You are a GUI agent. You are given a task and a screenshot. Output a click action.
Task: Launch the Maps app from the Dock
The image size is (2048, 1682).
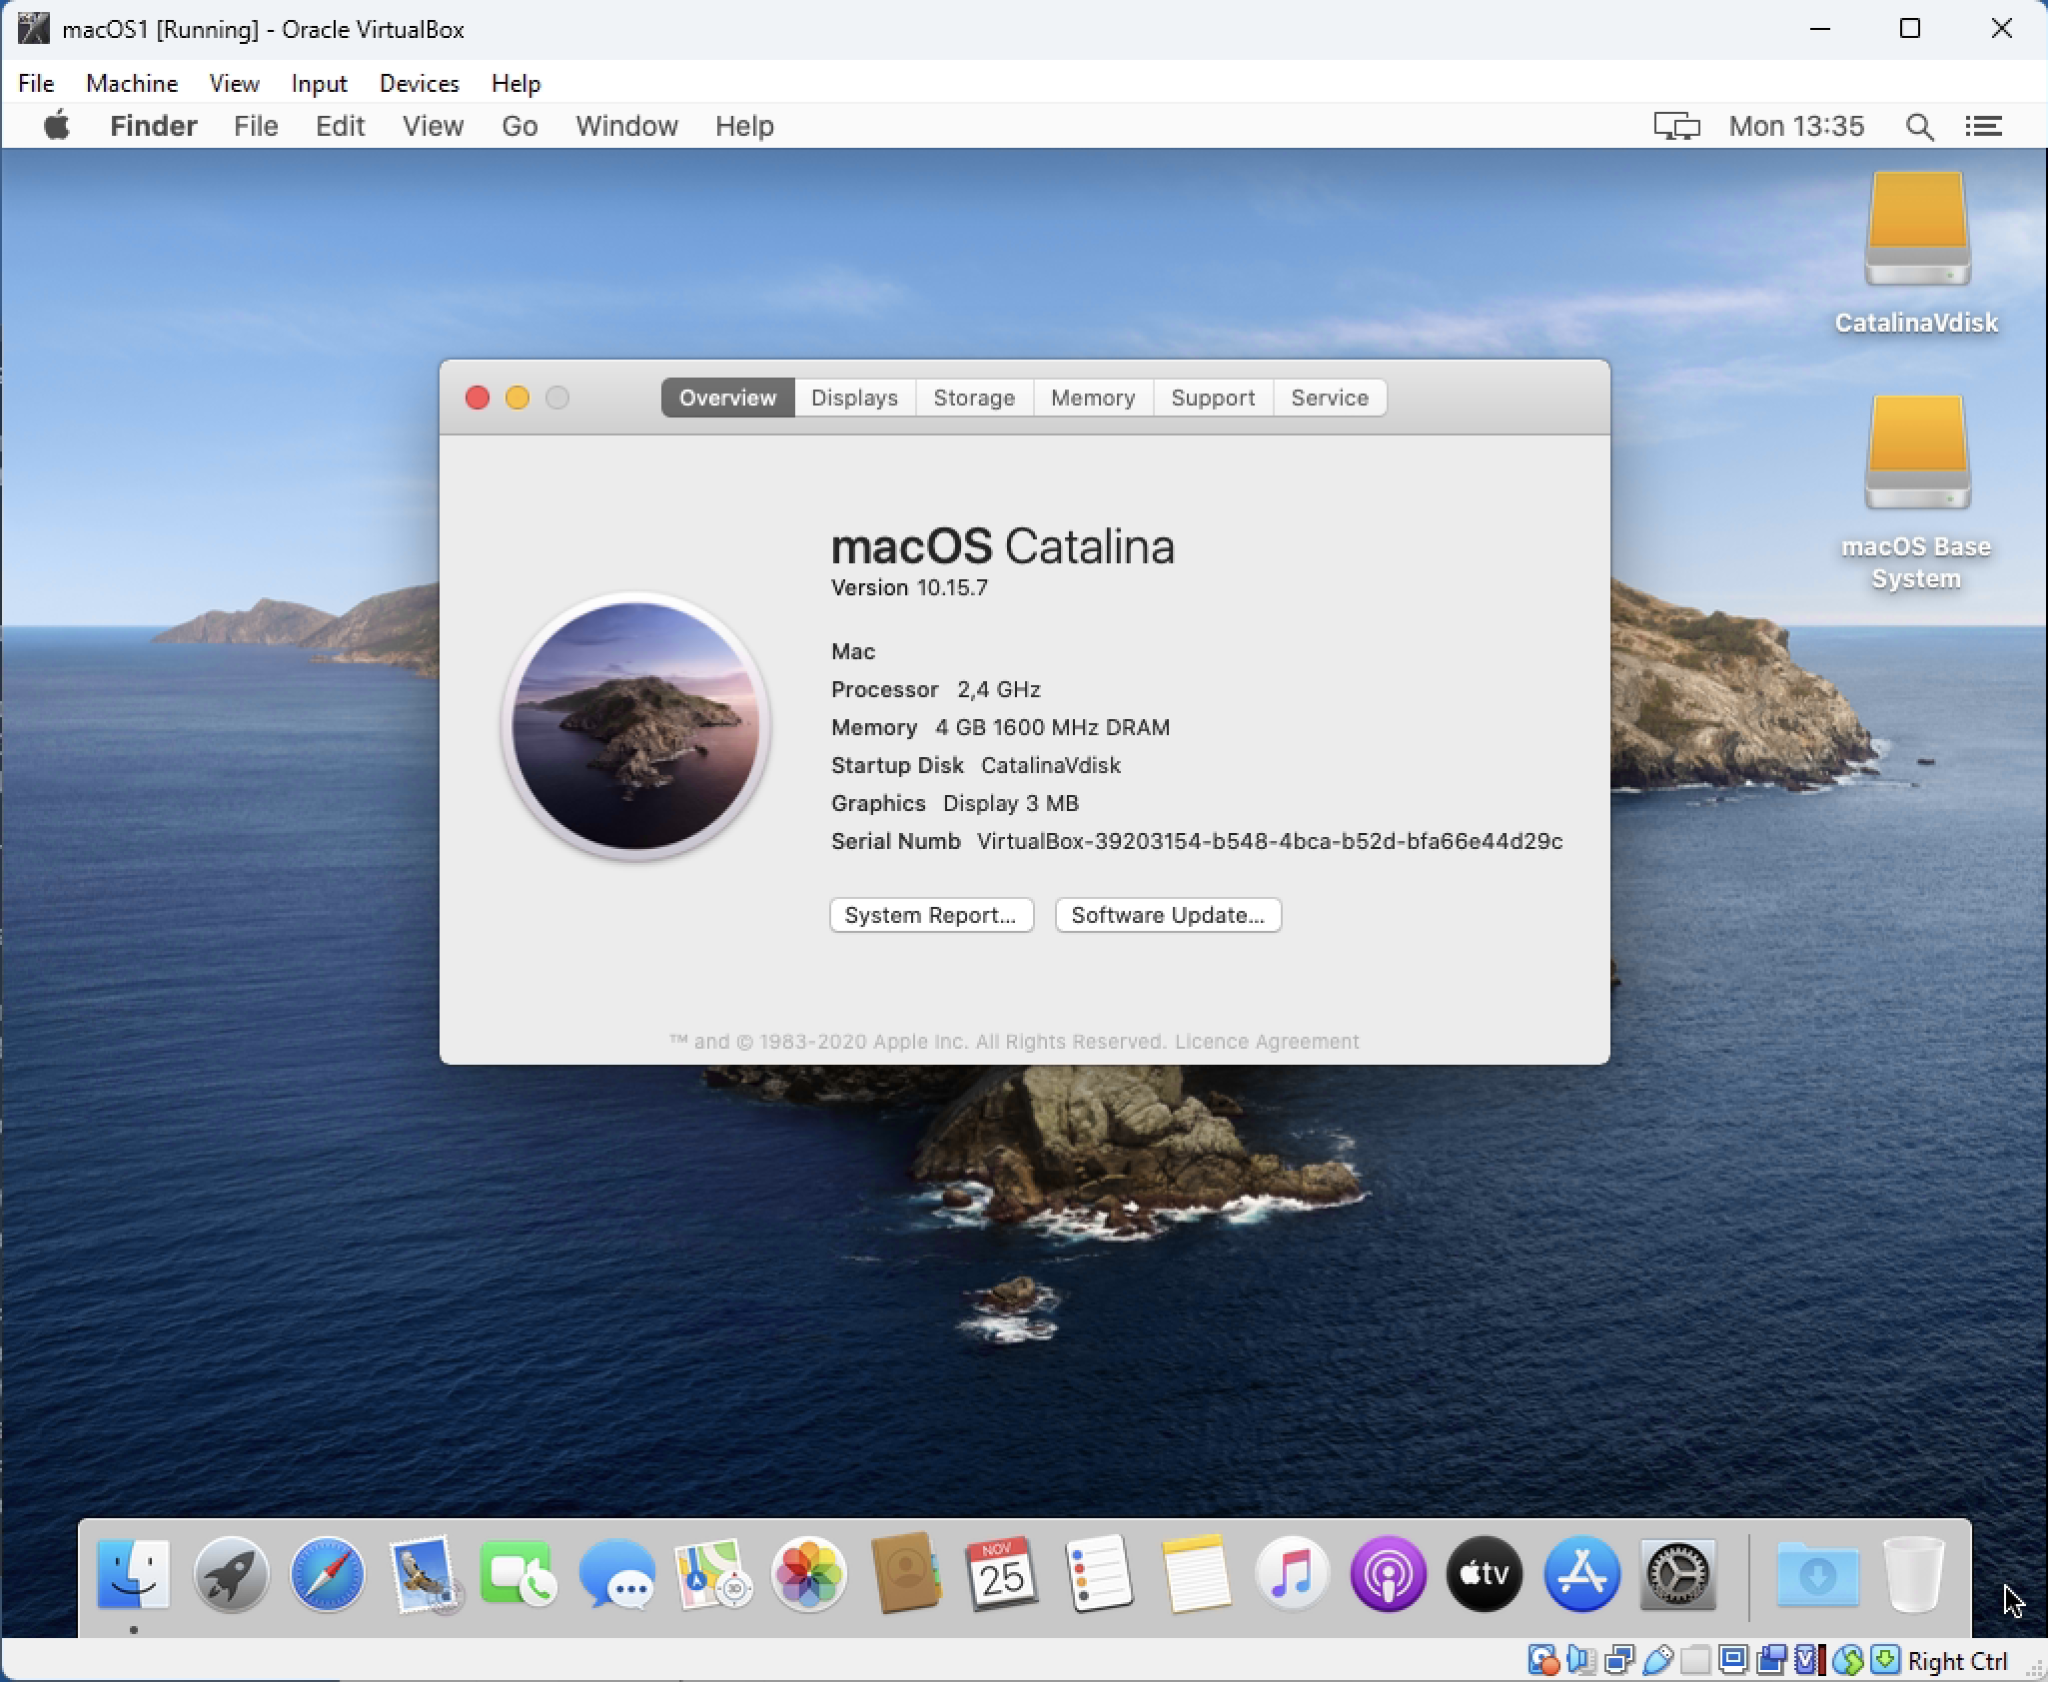712,1575
